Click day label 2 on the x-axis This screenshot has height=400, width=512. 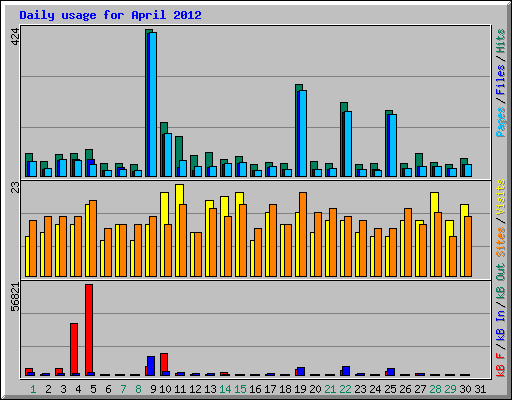coord(48,389)
